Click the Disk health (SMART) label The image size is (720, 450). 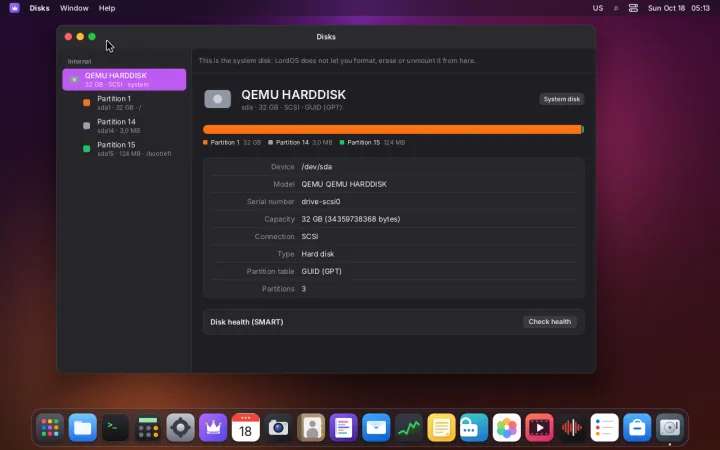tap(247, 322)
